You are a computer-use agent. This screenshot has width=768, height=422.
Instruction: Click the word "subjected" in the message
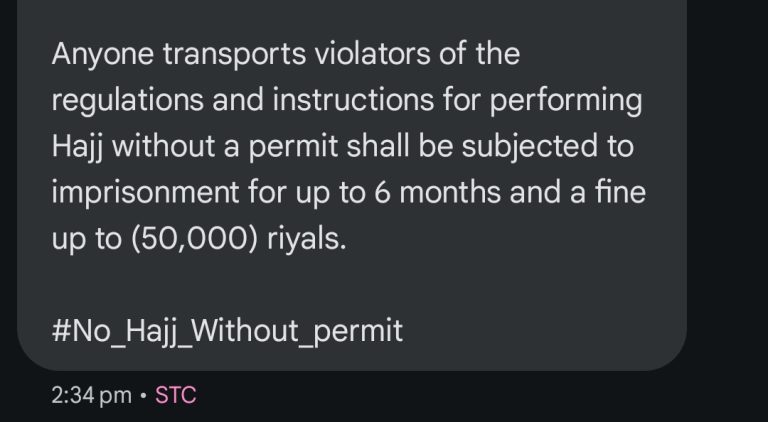(529, 147)
